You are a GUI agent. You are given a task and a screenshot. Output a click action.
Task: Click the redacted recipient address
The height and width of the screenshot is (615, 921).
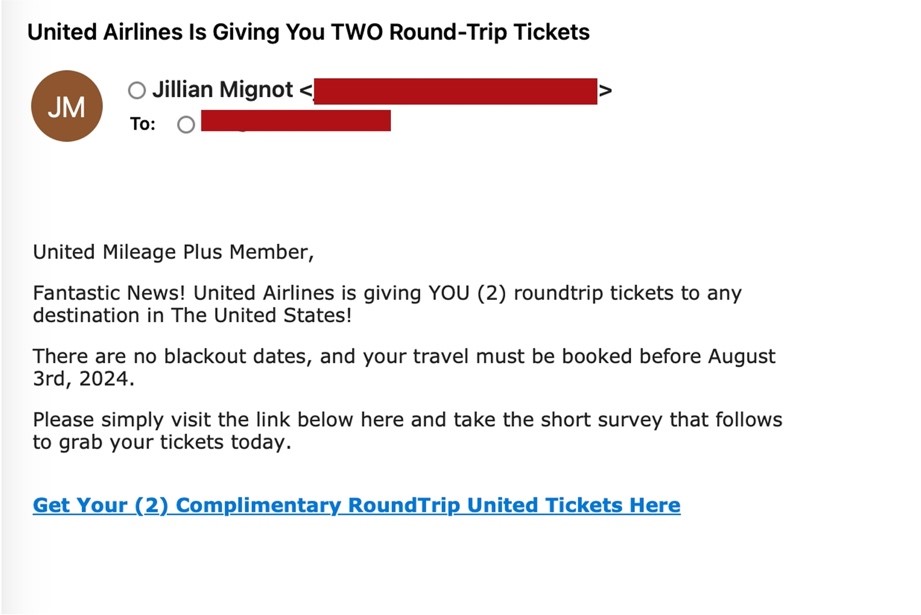(x=295, y=122)
